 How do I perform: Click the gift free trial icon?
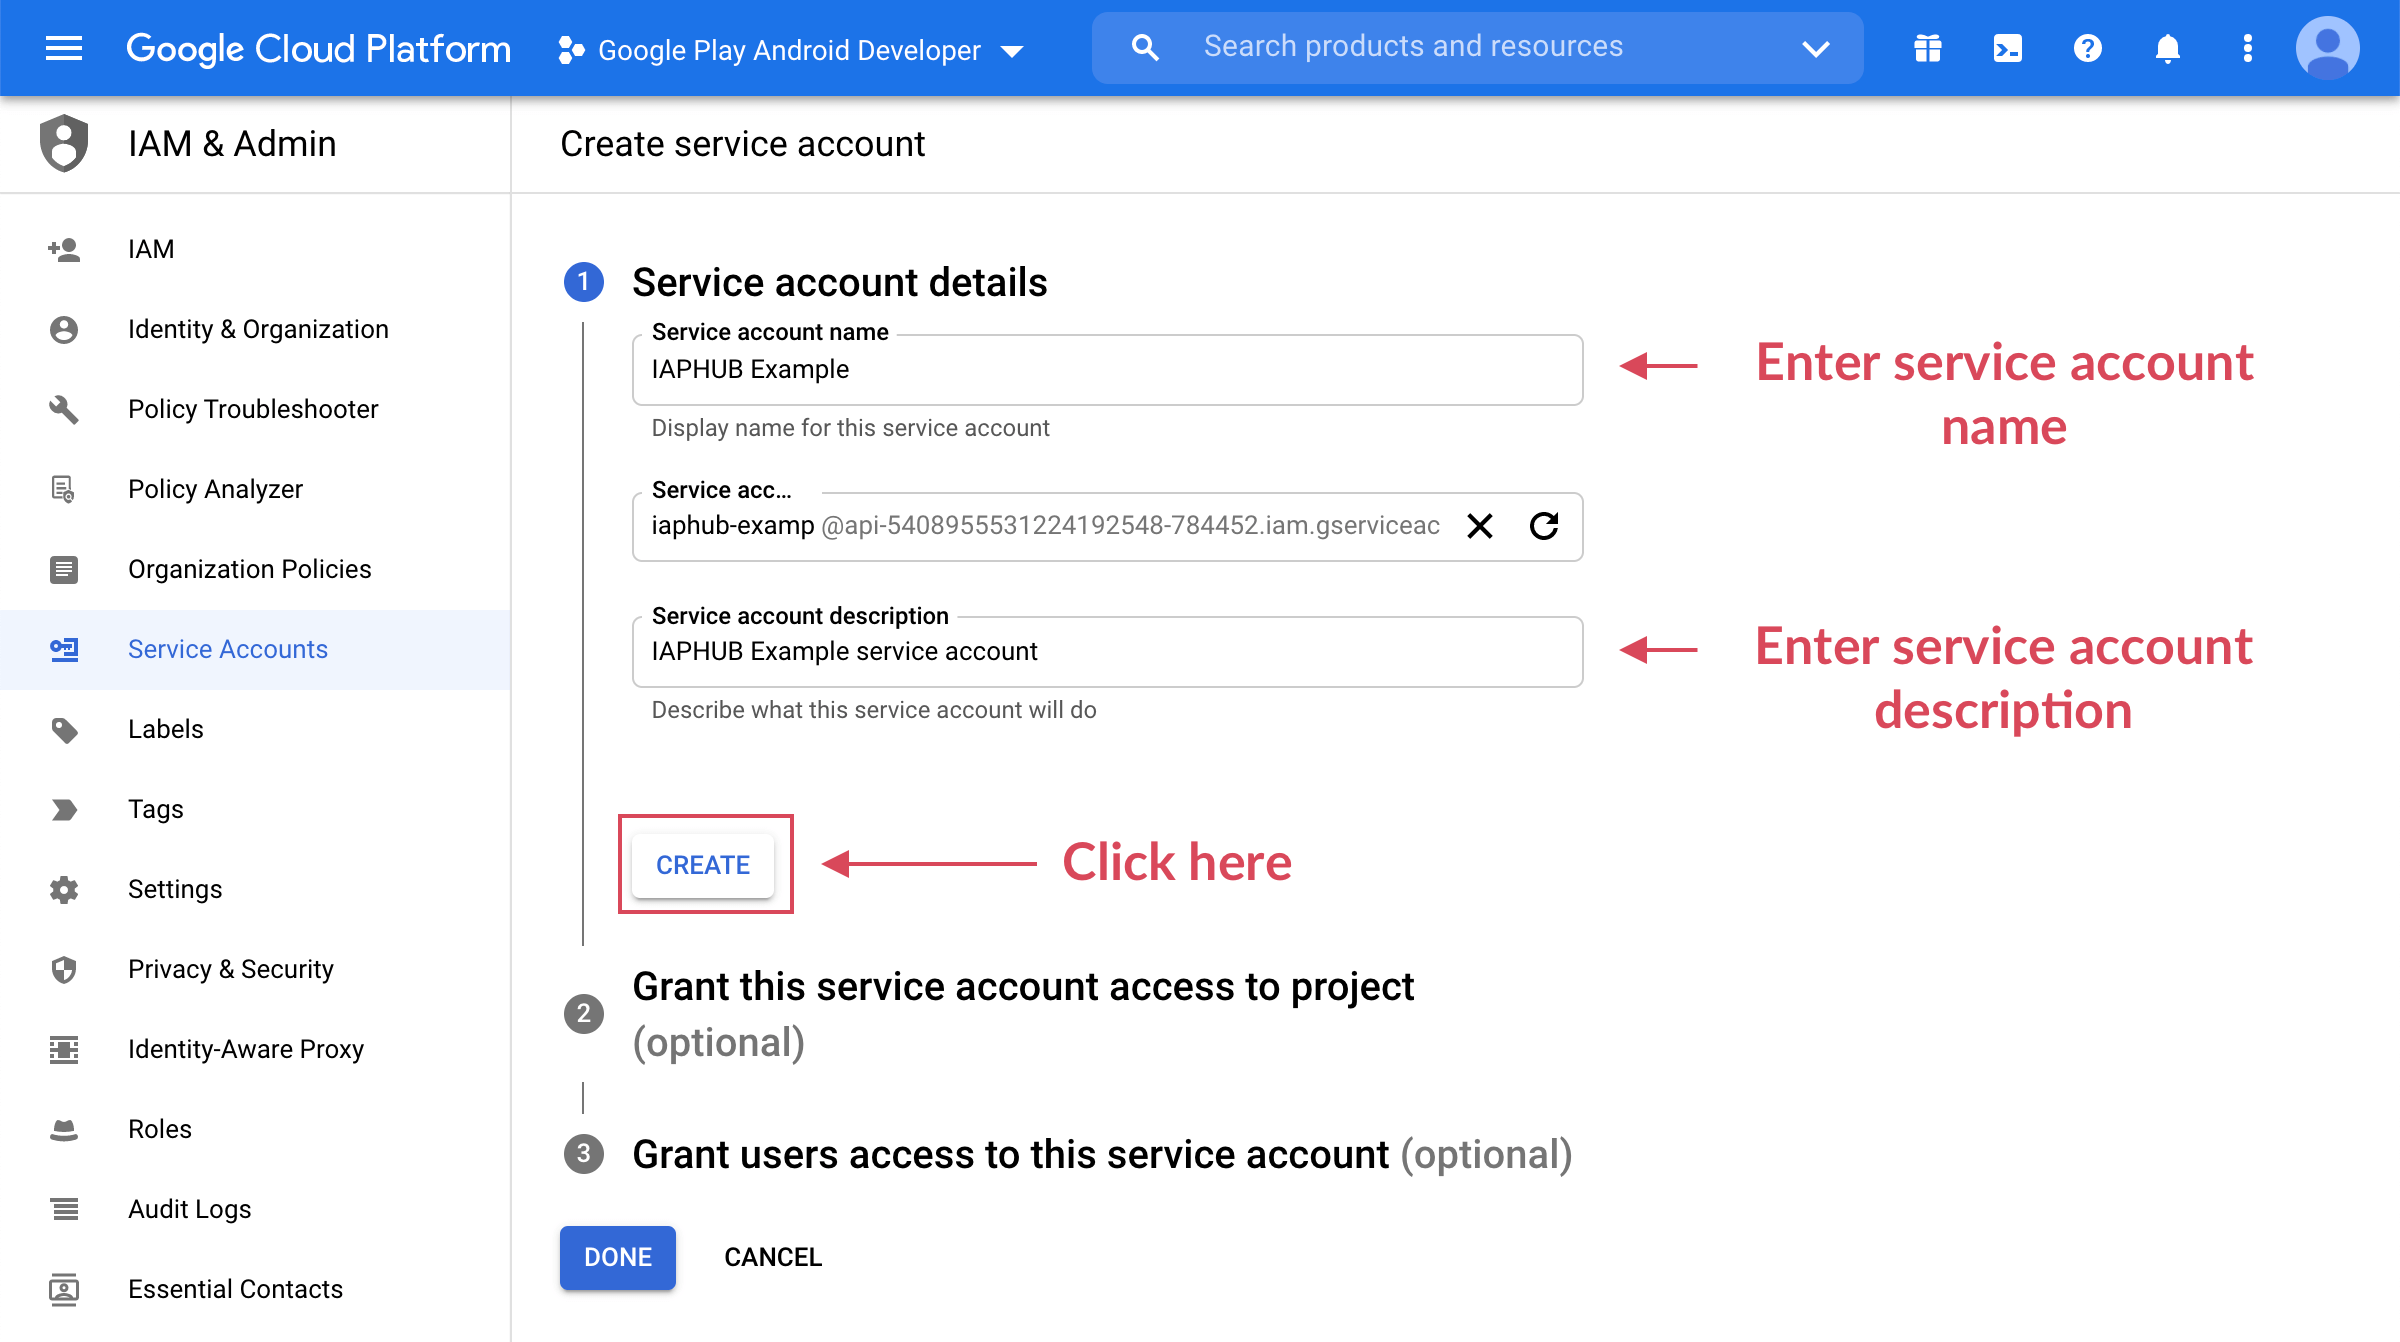1927,48
